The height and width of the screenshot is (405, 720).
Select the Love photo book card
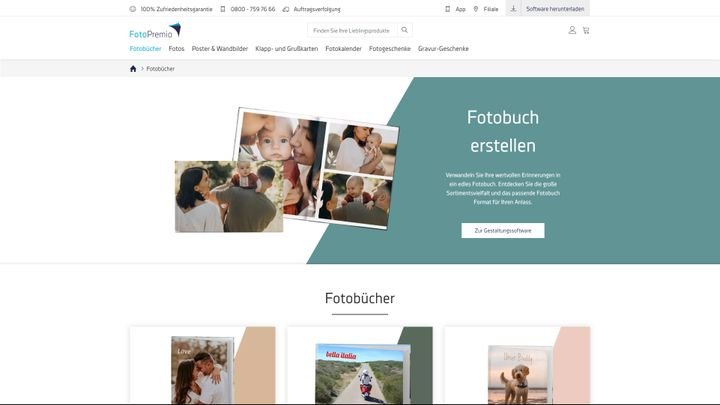[x=202, y=366]
